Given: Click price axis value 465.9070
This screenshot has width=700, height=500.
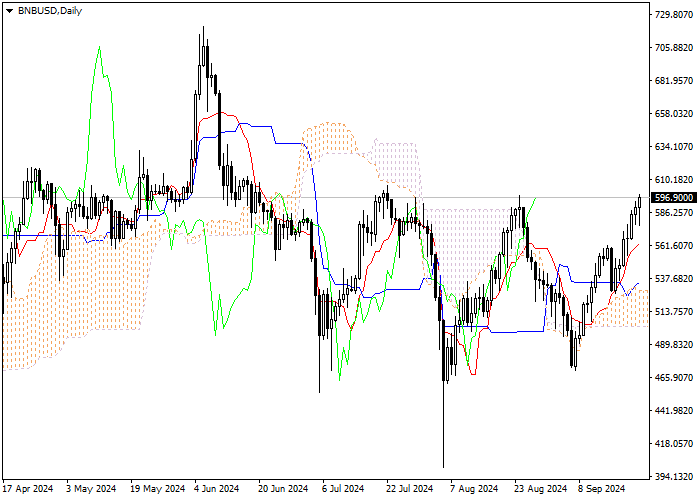Looking at the screenshot, I should [674, 378].
